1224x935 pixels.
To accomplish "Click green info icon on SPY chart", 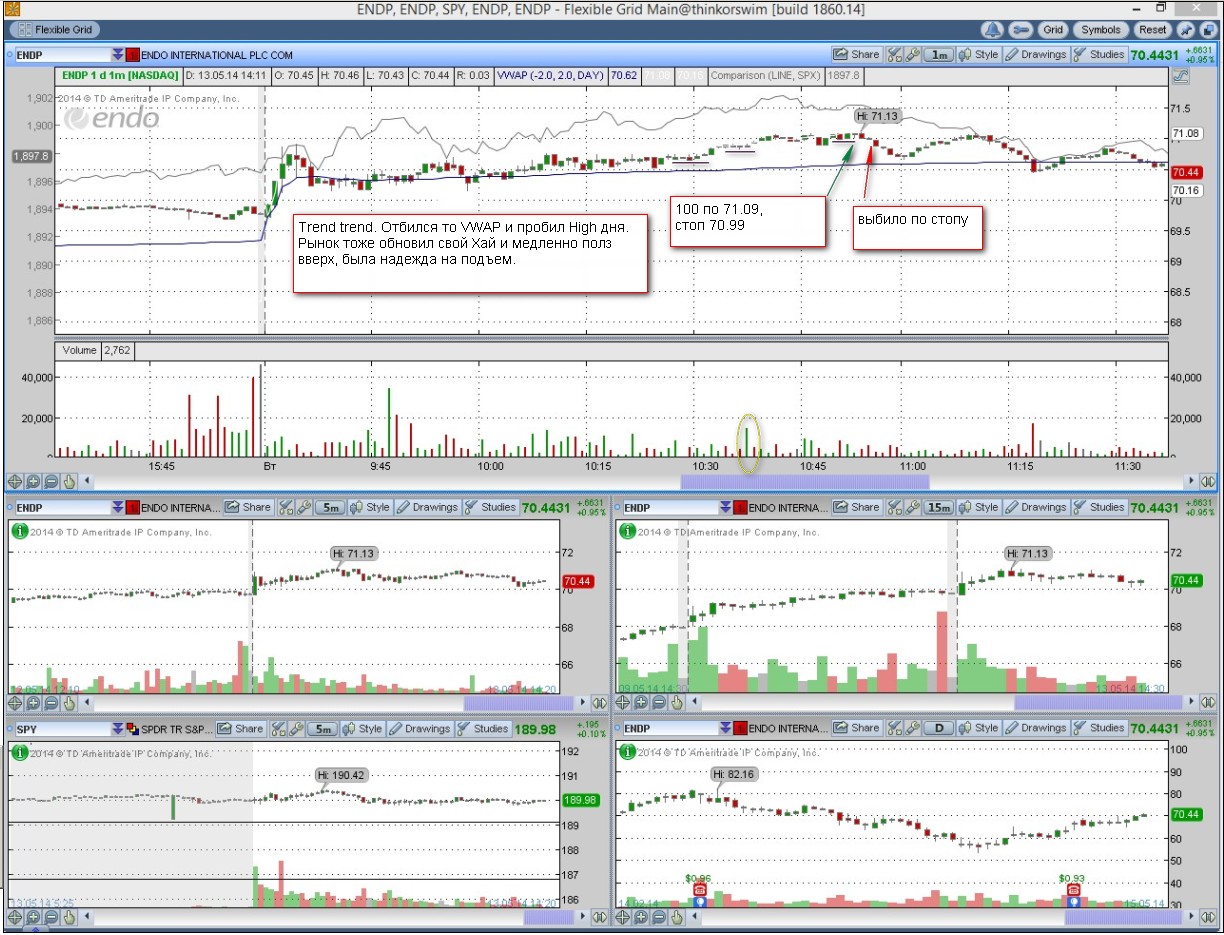I will tap(18, 751).
